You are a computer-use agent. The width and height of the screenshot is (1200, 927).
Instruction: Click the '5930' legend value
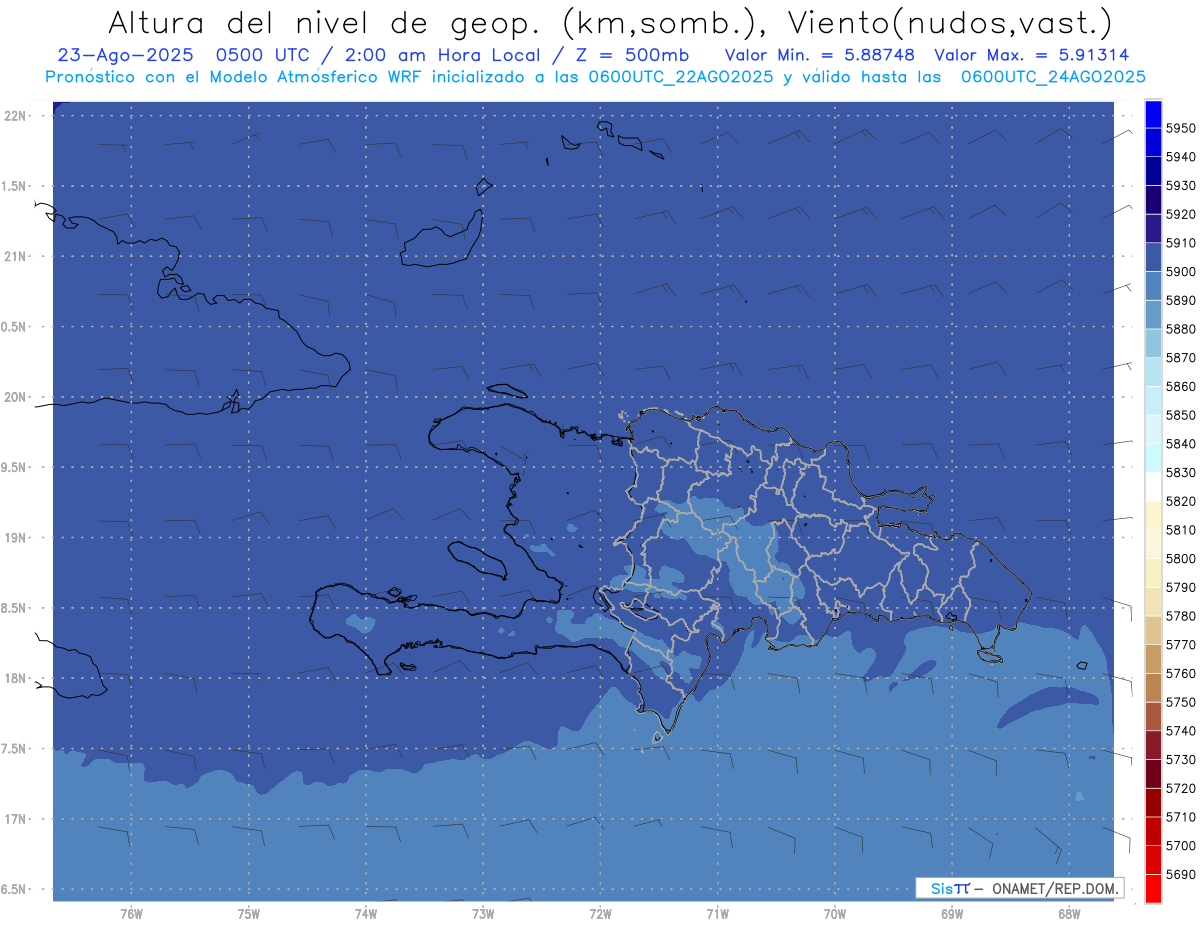1180,185
